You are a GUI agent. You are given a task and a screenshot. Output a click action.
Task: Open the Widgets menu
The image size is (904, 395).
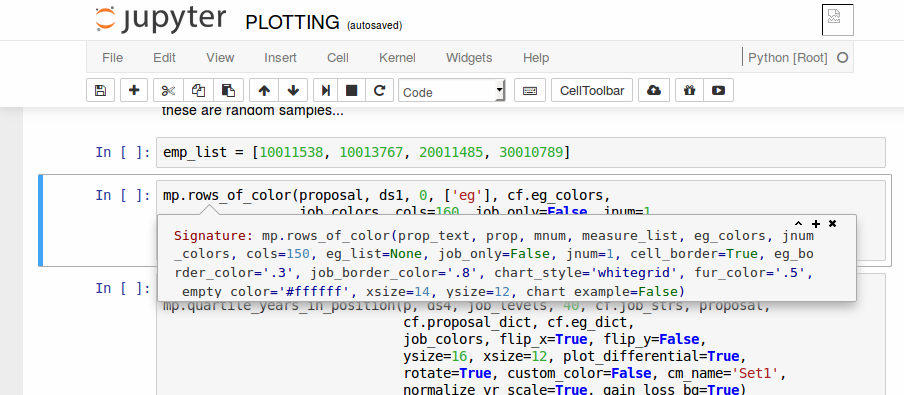469,58
